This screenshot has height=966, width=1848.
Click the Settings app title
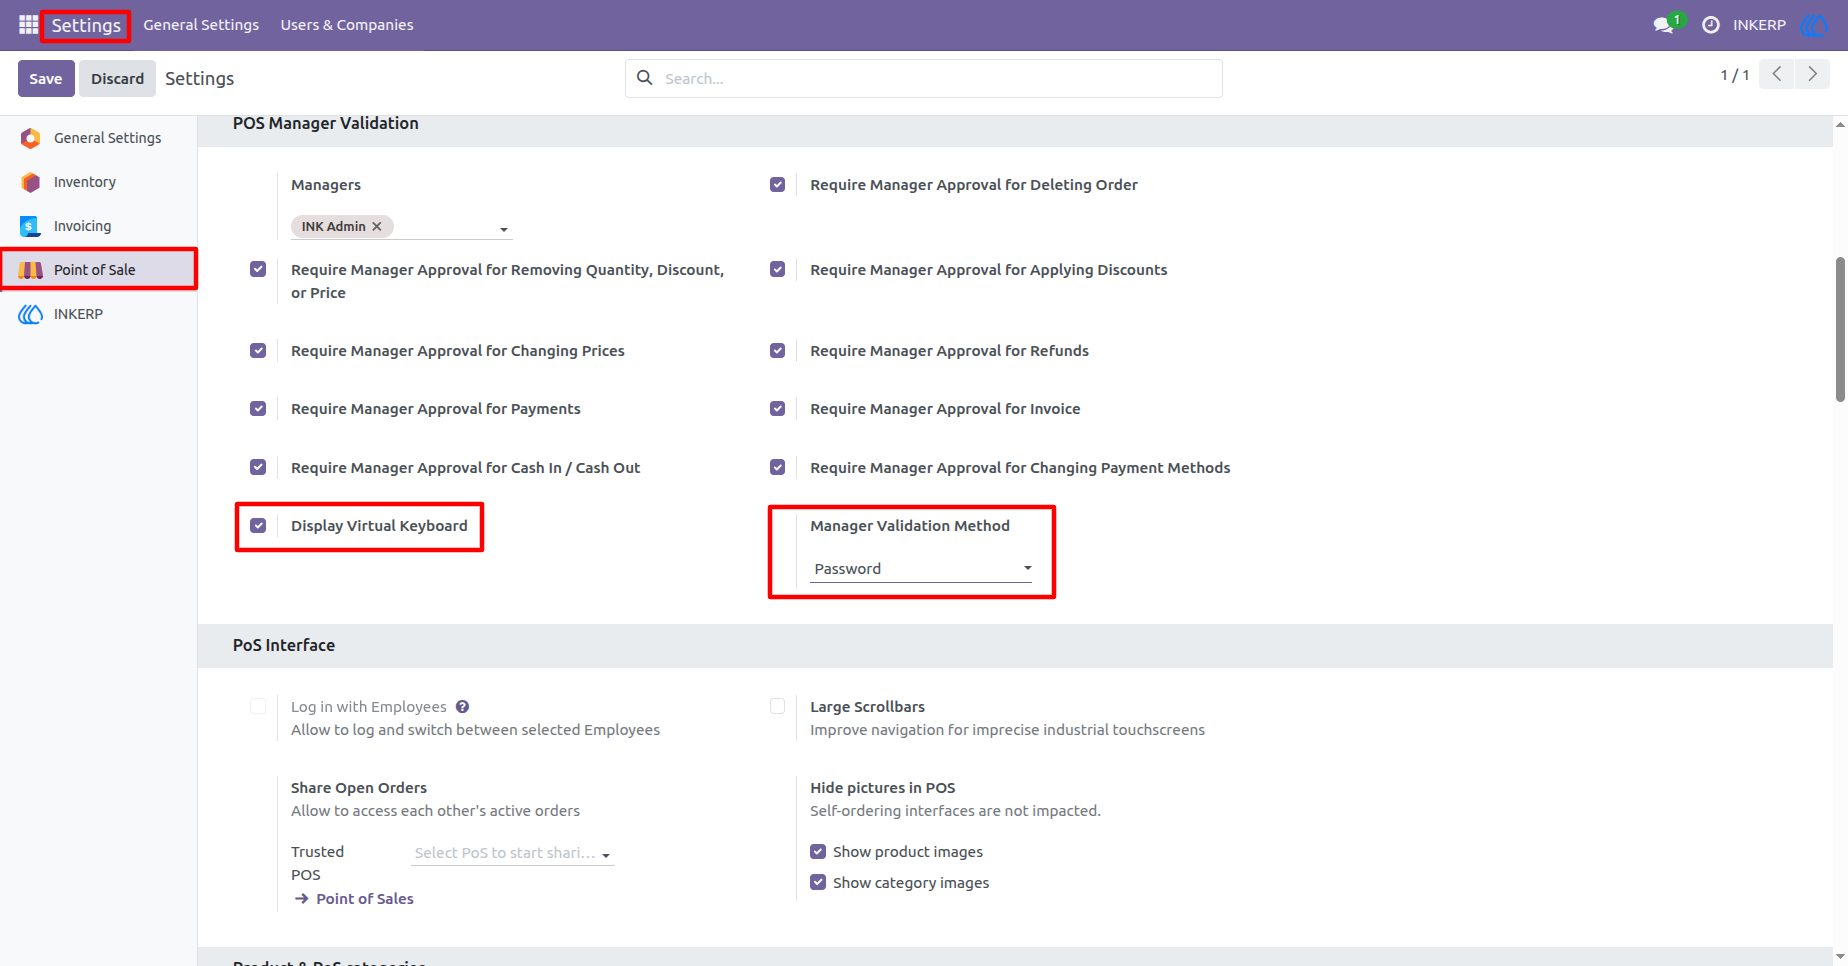point(86,25)
